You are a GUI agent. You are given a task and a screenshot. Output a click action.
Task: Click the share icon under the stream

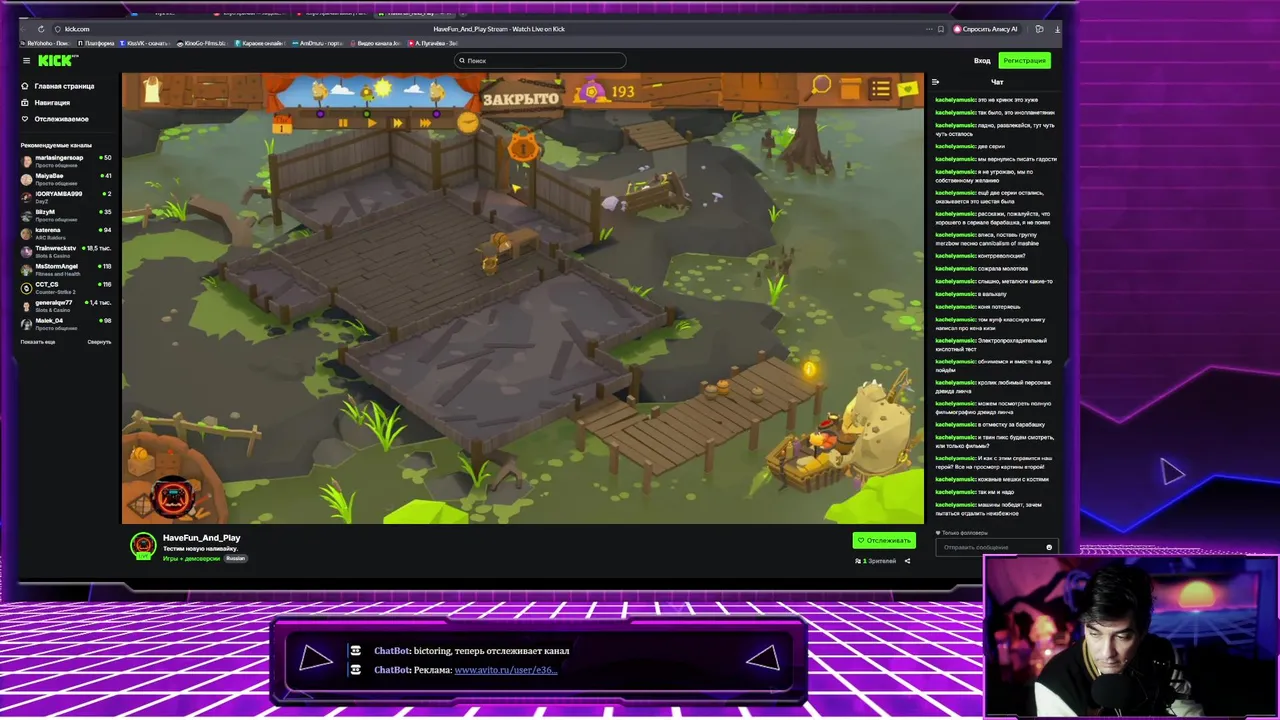[x=907, y=561]
